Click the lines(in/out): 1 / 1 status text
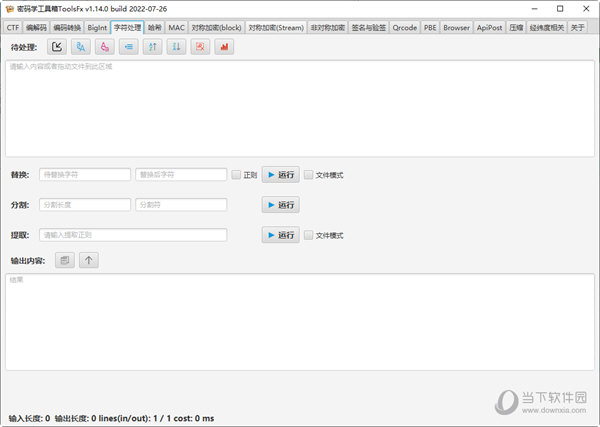This screenshot has height=427, width=600. click(135, 418)
